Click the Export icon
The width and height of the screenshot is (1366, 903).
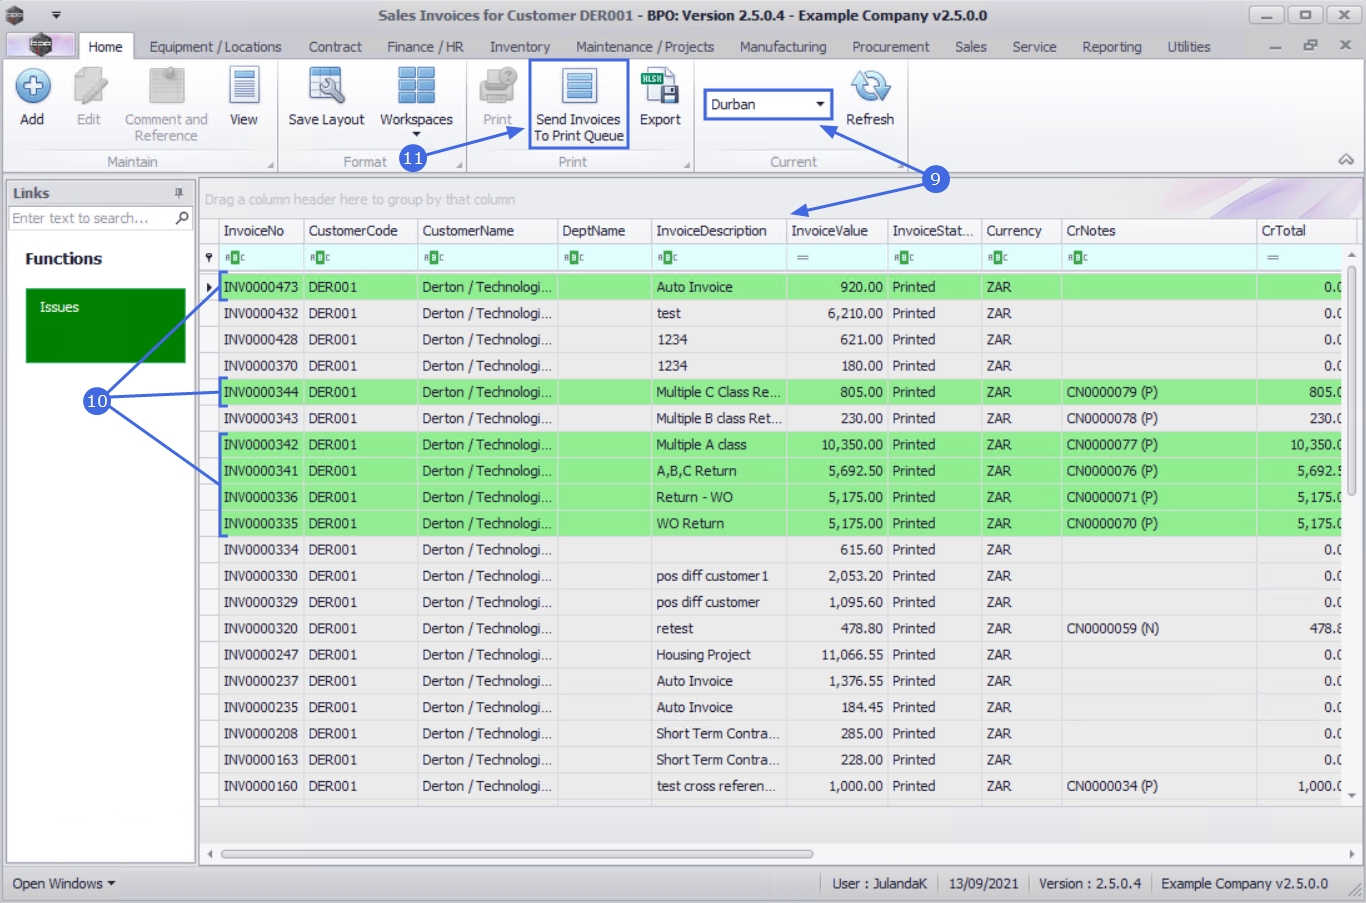coord(660,87)
